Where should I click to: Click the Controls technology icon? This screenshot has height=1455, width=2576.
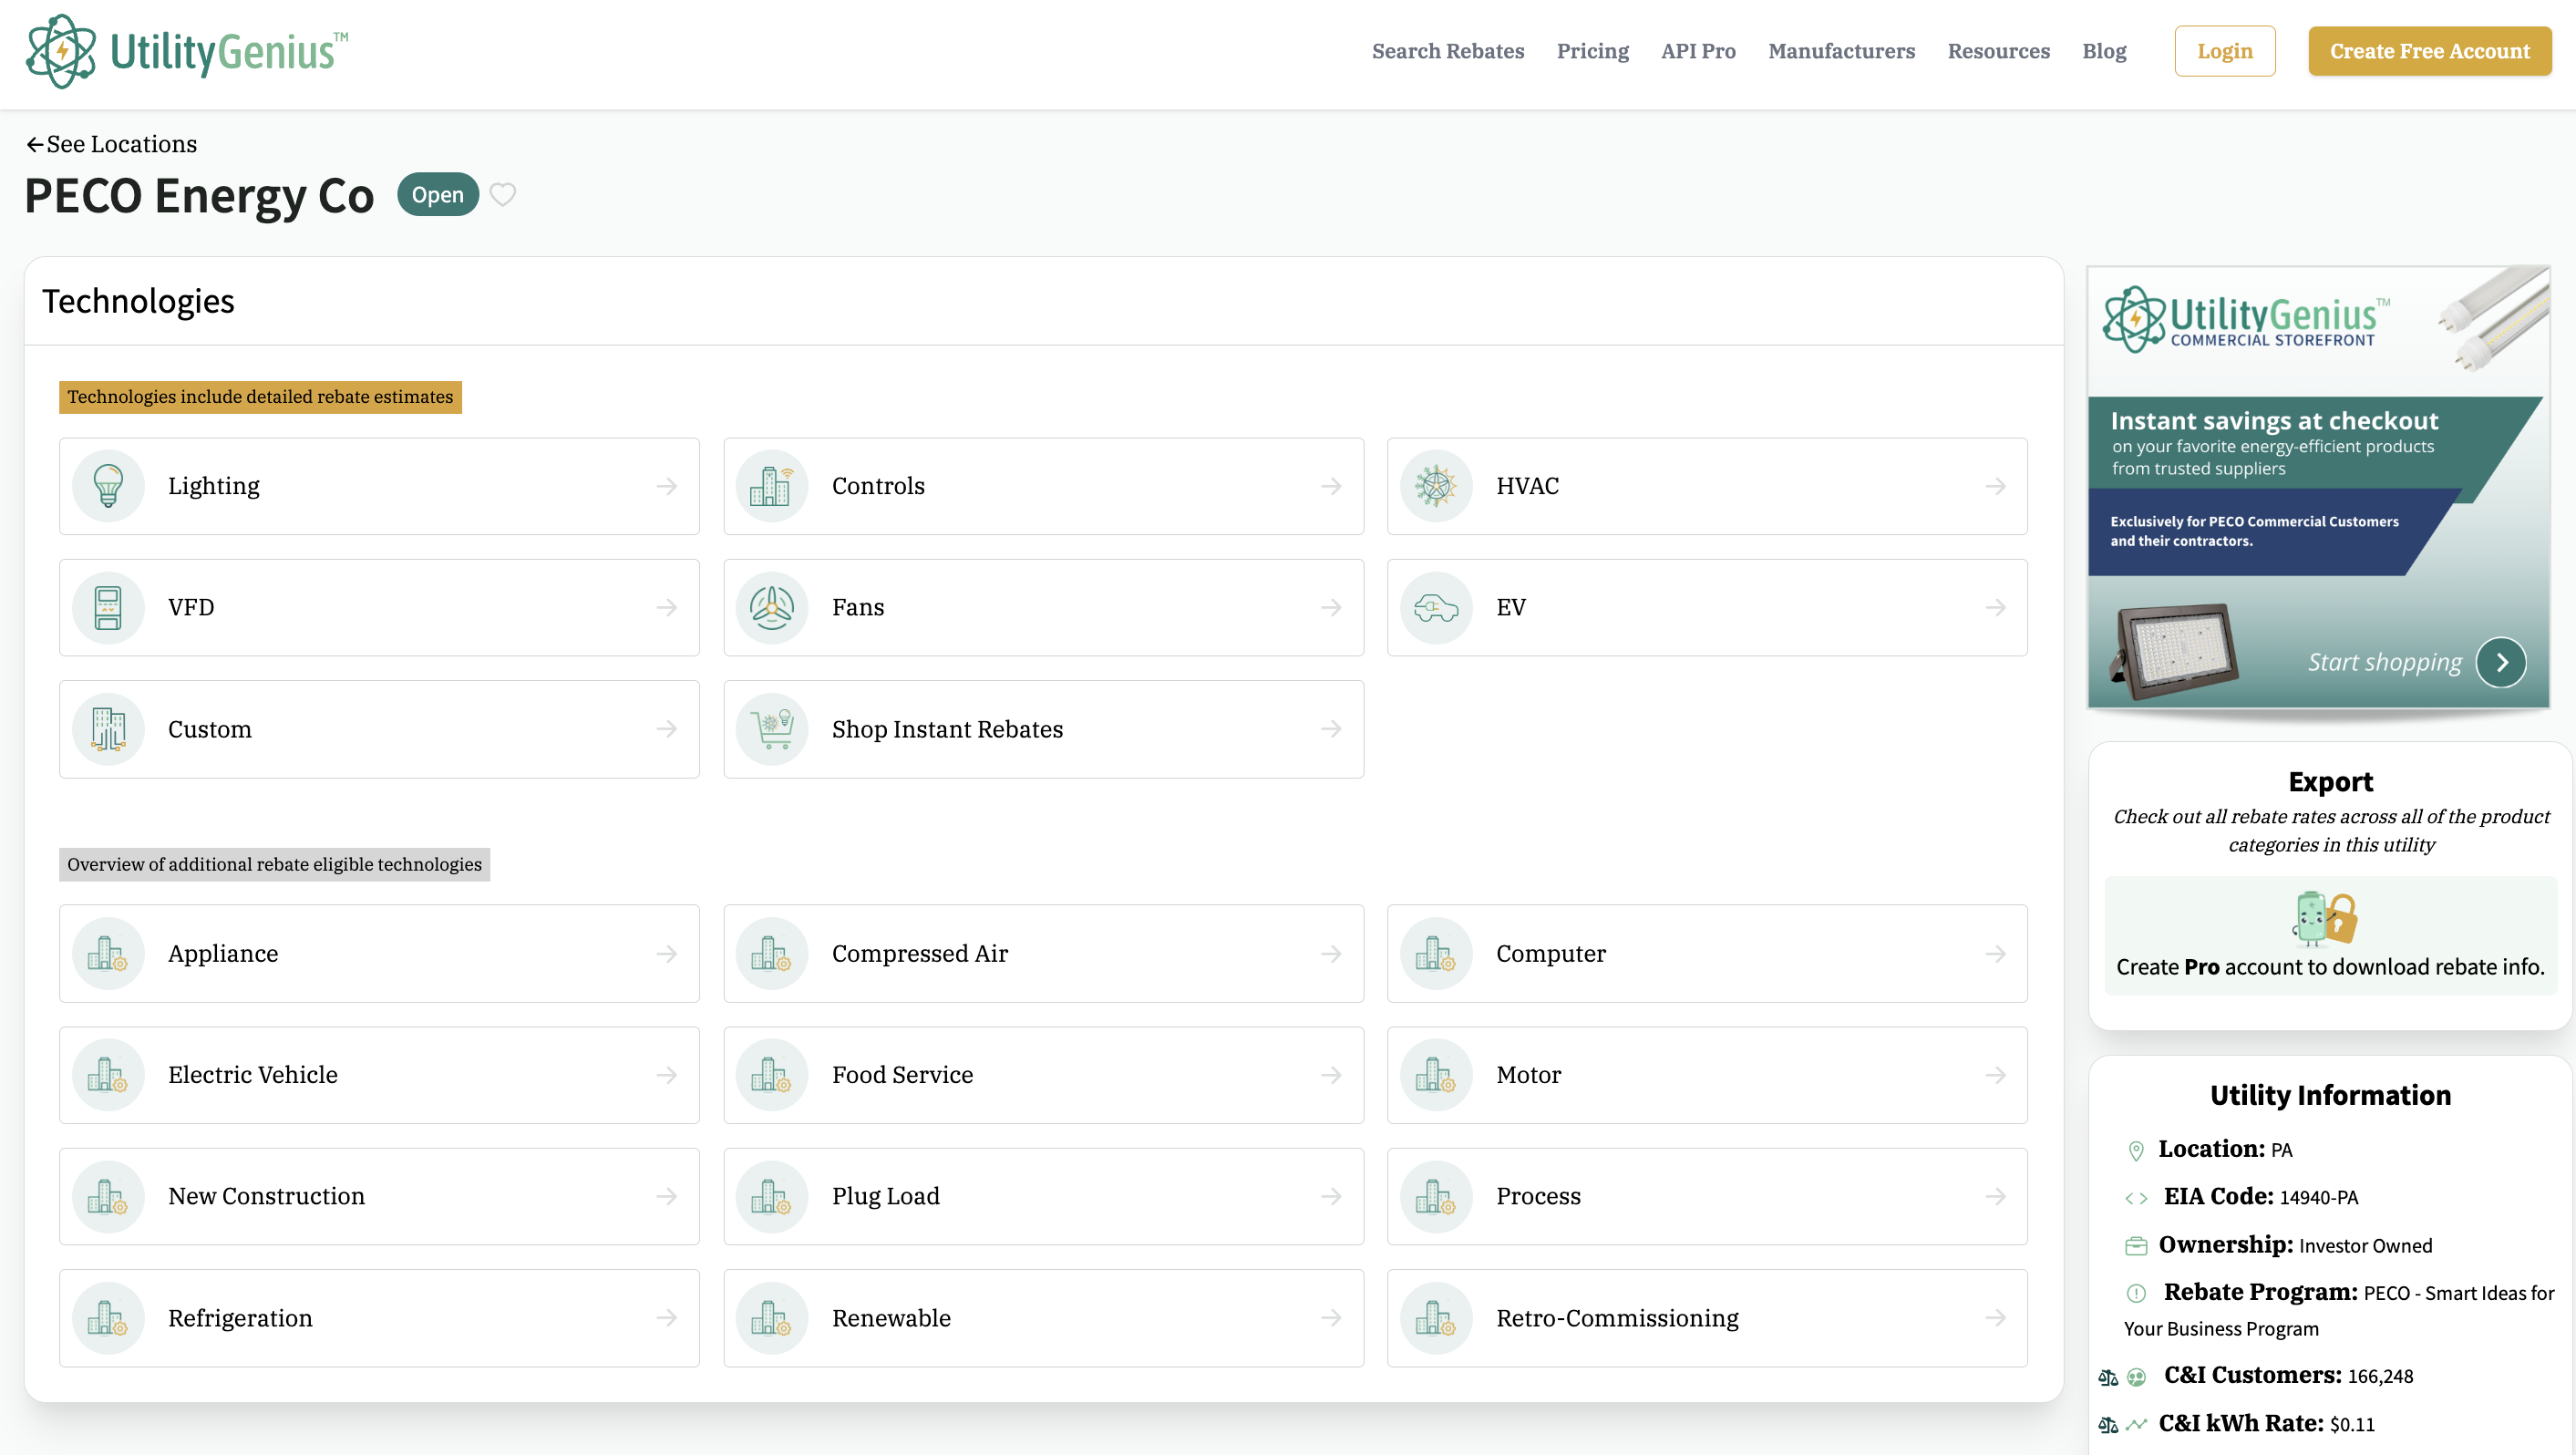pyautogui.click(x=773, y=485)
